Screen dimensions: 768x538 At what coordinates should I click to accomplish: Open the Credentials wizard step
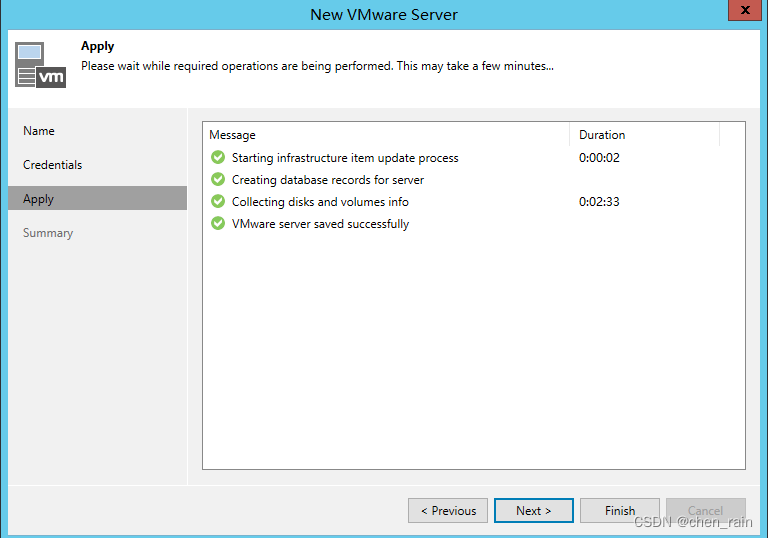pos(97,165)
